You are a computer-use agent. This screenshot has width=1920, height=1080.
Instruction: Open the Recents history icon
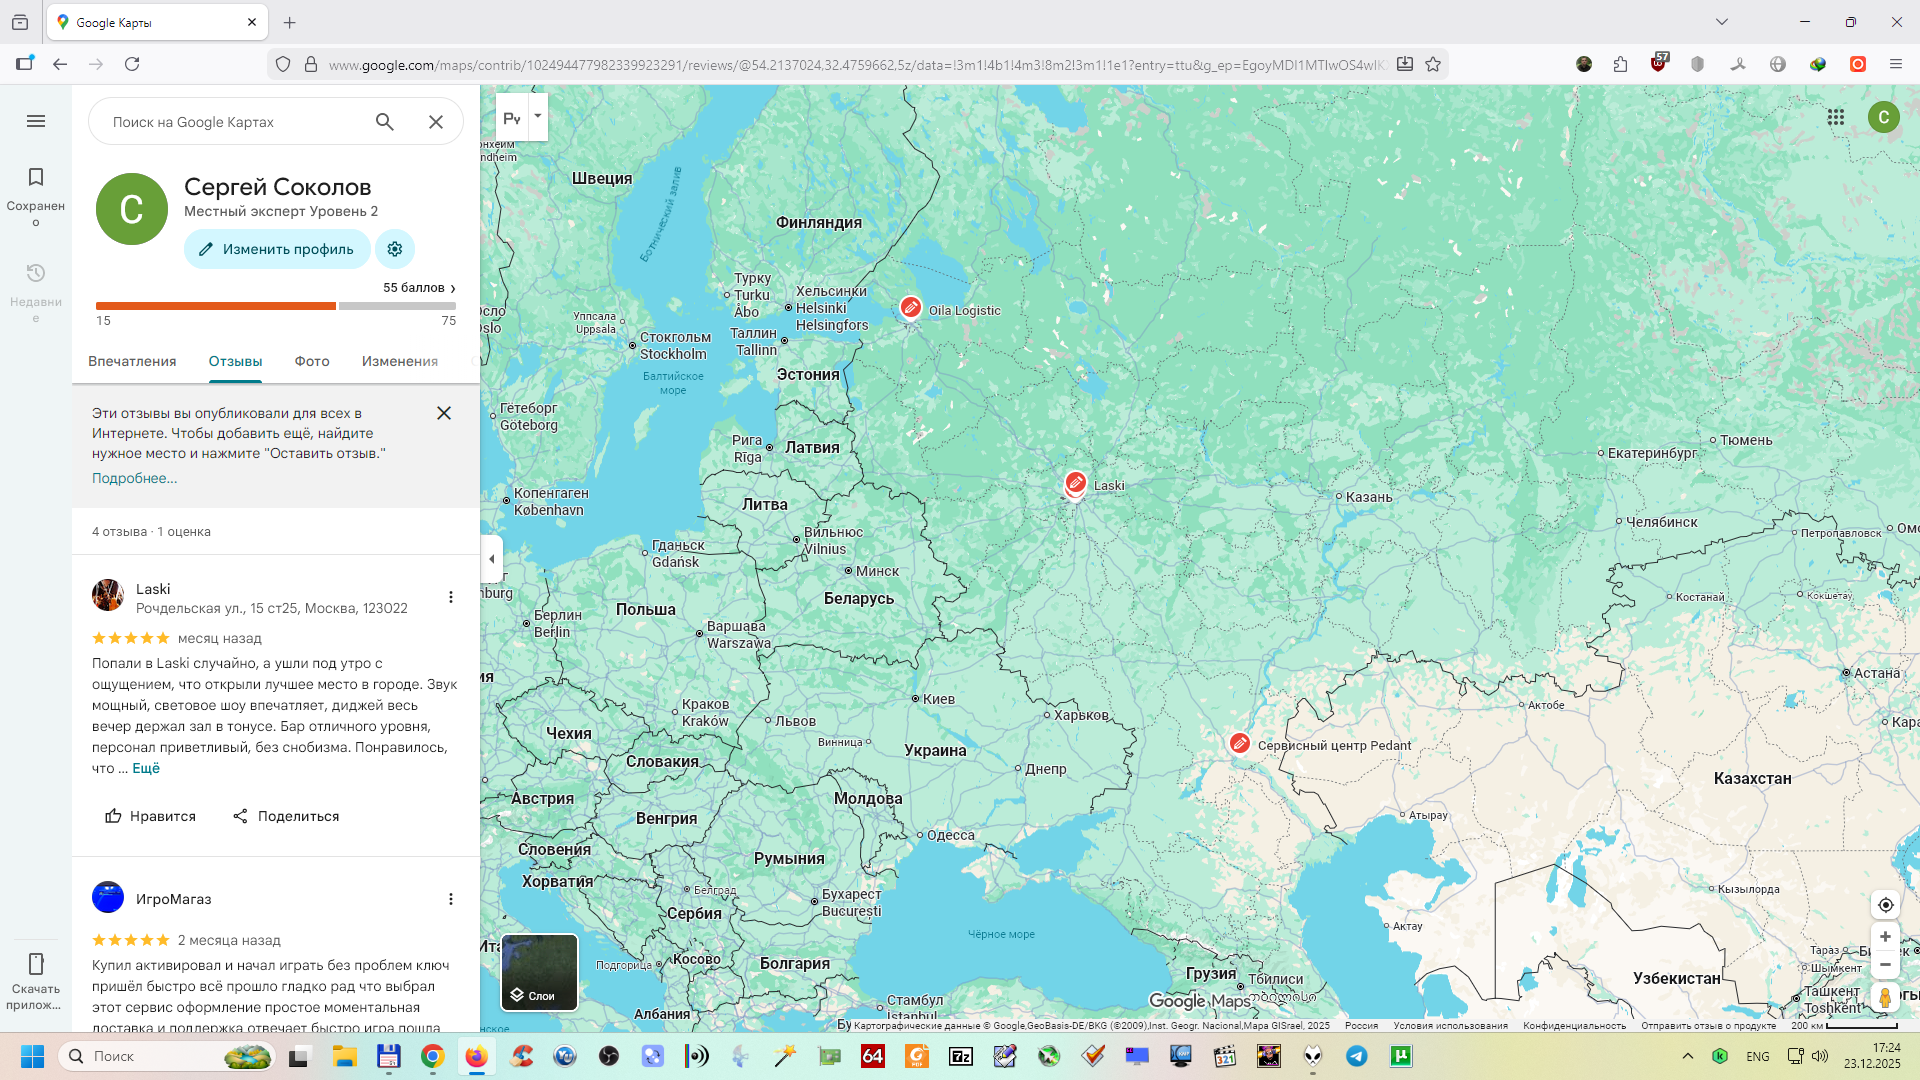click(36, 274)
